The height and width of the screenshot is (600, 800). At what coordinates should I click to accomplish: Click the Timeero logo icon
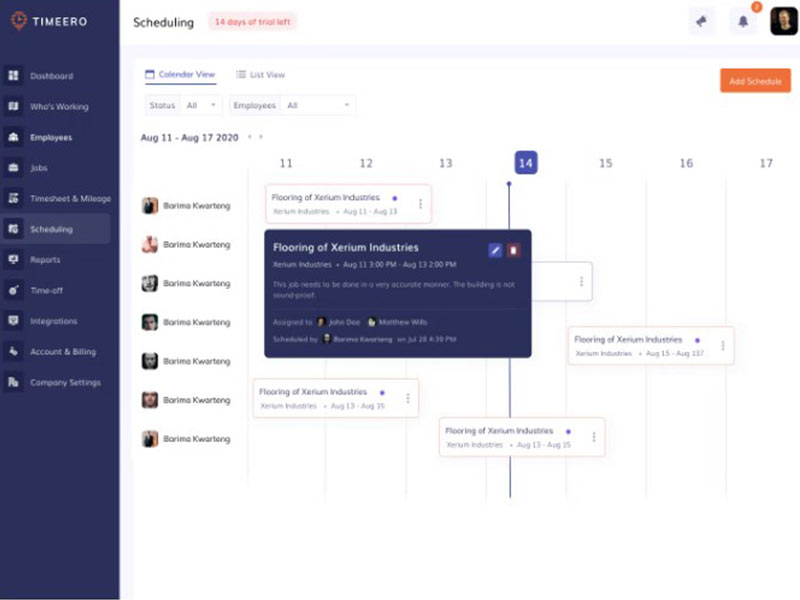point(19,21)
